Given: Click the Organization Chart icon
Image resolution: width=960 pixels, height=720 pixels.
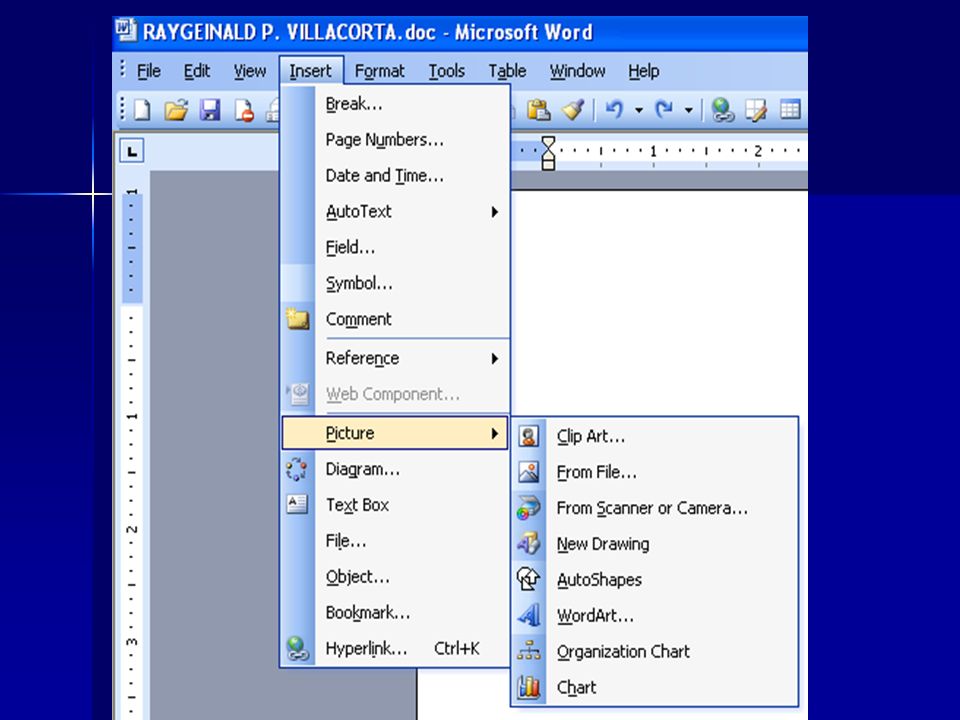Looking at the screenshot, I should (528, 651).
